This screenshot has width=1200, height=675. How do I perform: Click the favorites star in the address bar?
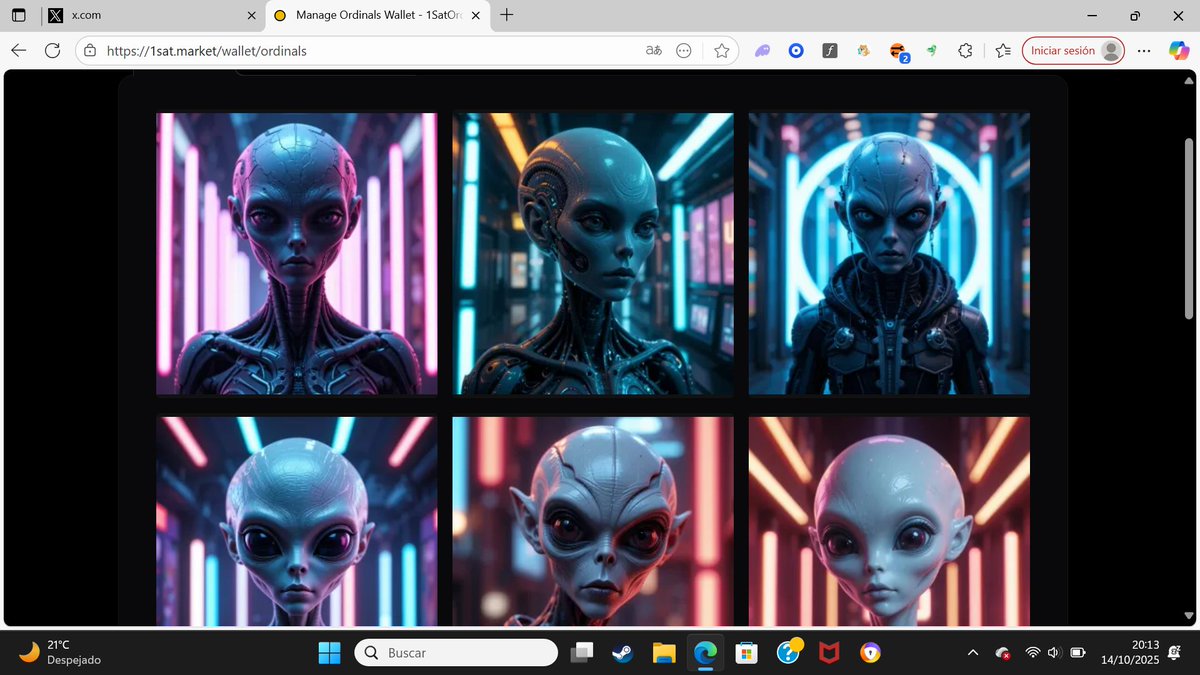pos(721,50)
